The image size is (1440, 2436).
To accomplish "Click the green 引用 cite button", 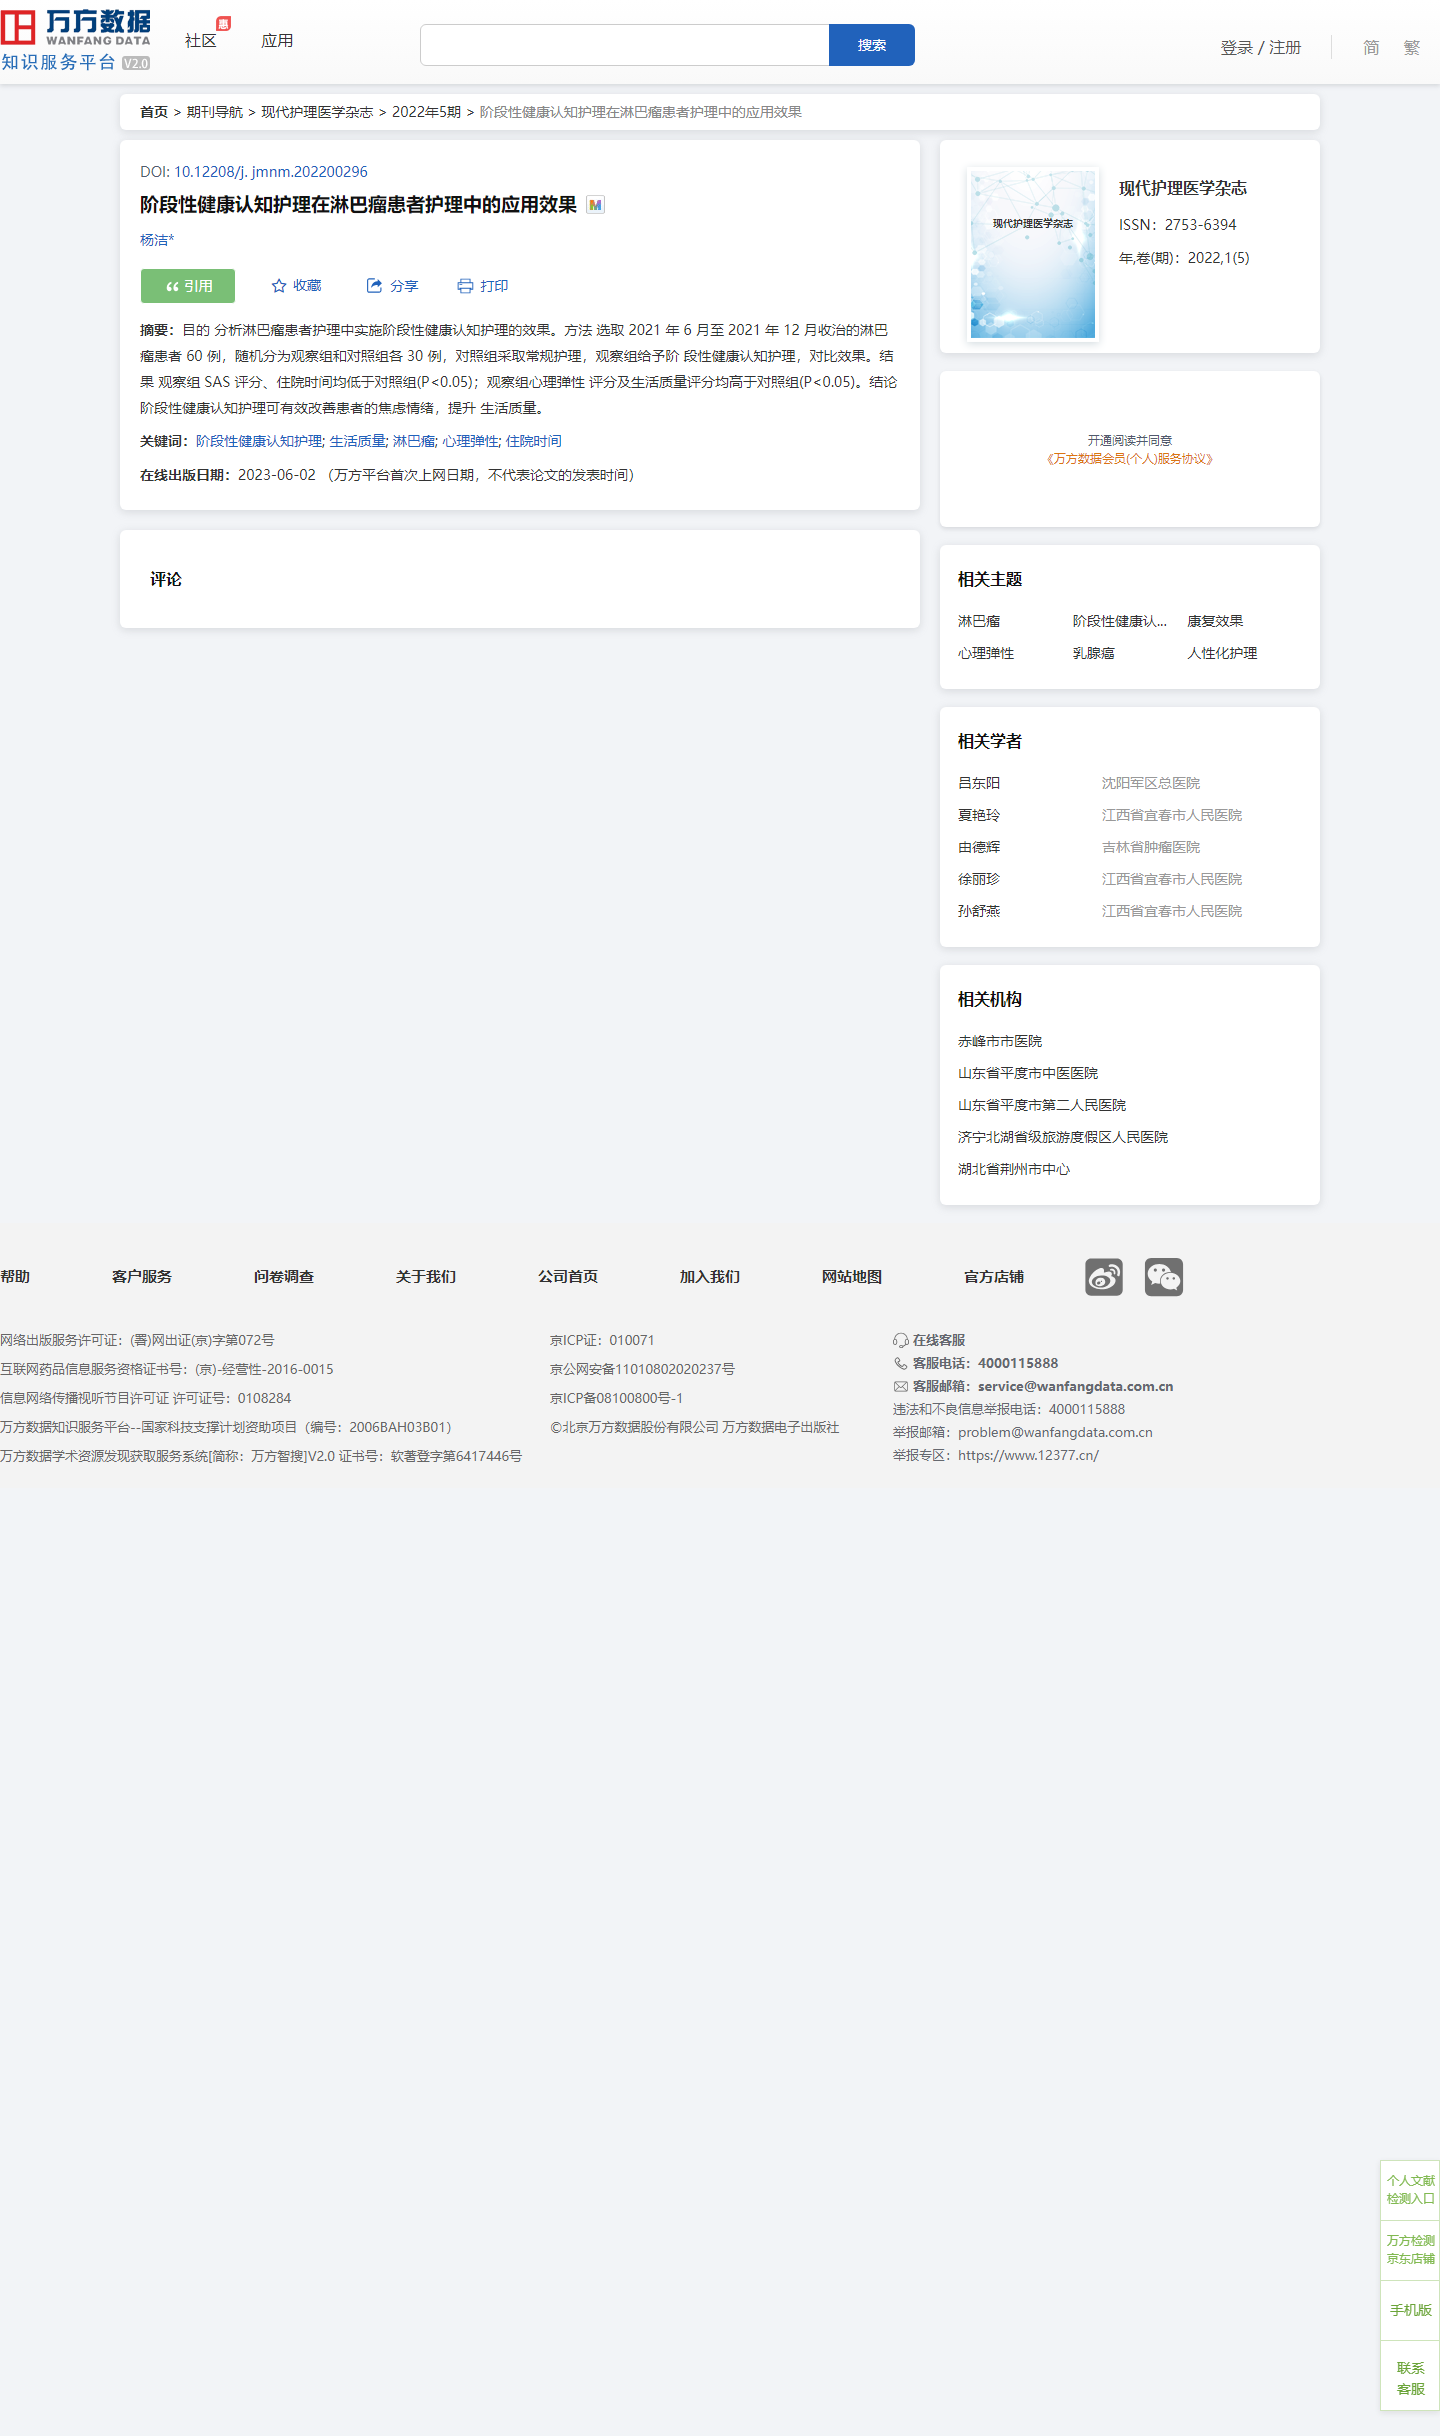I will click(x=188, y=286).
